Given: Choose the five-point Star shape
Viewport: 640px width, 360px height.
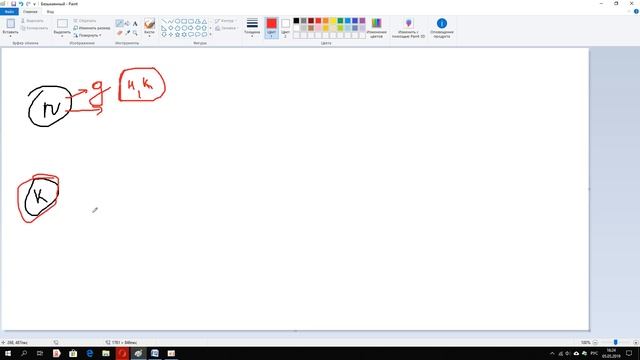Looking at the screenshot, I should (x=178, y=34).
